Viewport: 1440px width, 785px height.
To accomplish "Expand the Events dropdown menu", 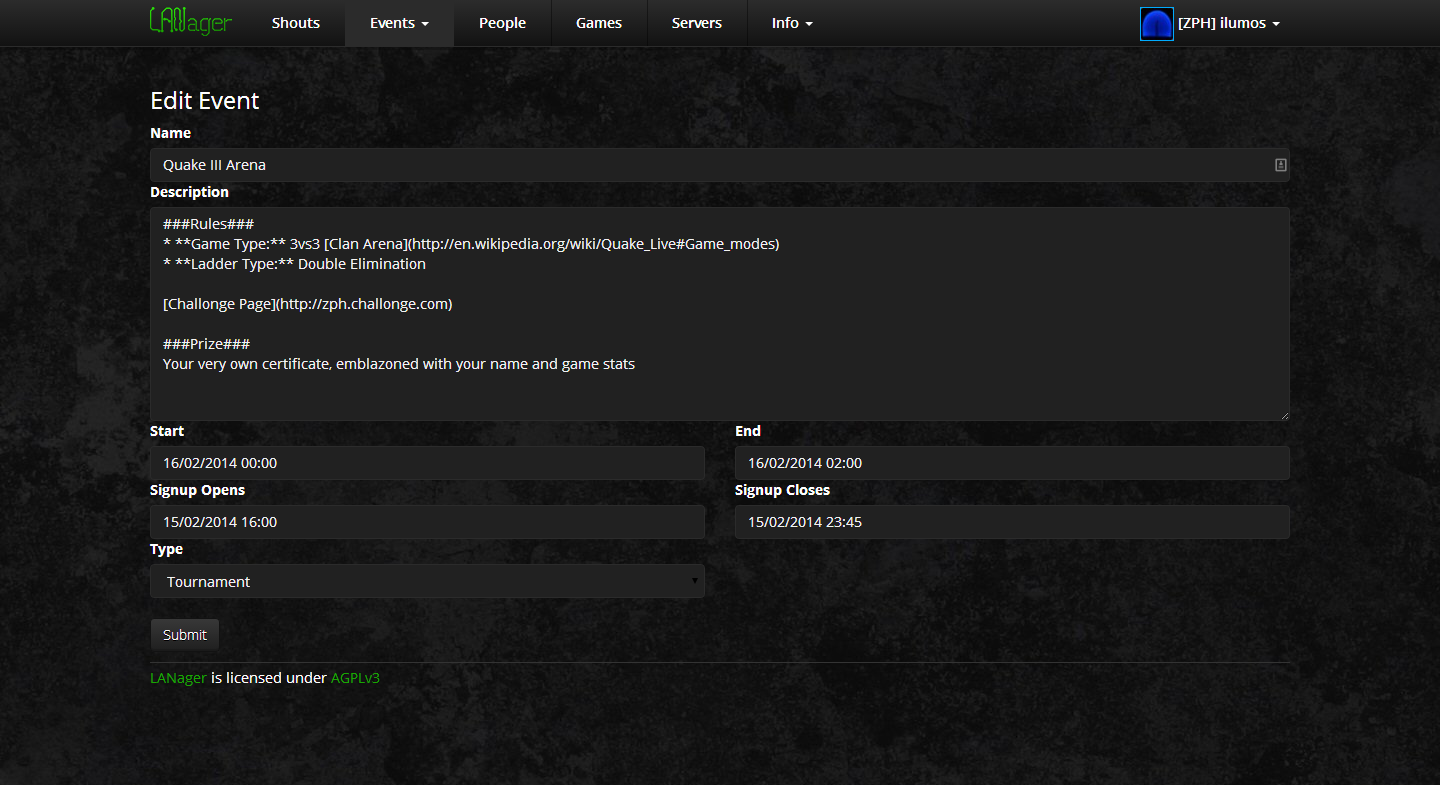I will click(x=399, y=23).
